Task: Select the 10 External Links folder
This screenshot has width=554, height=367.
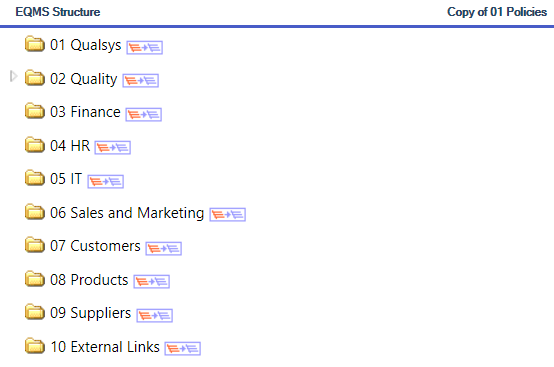Action: (105, 347)
